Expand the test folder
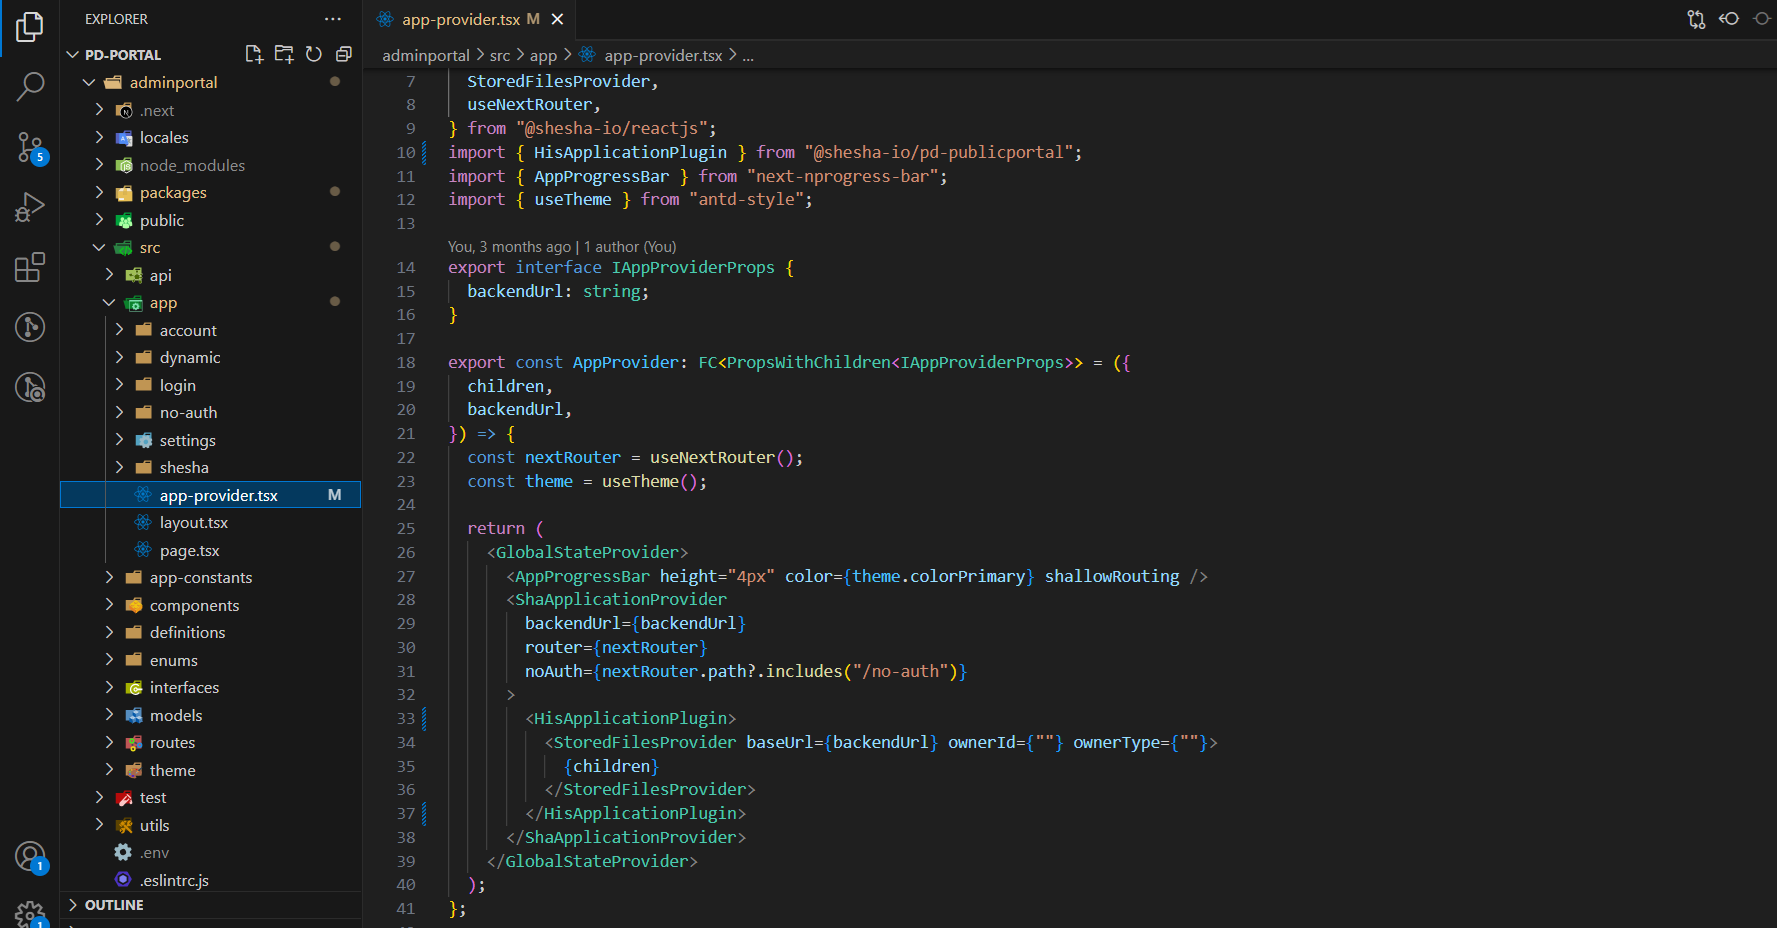 (99, 797)
